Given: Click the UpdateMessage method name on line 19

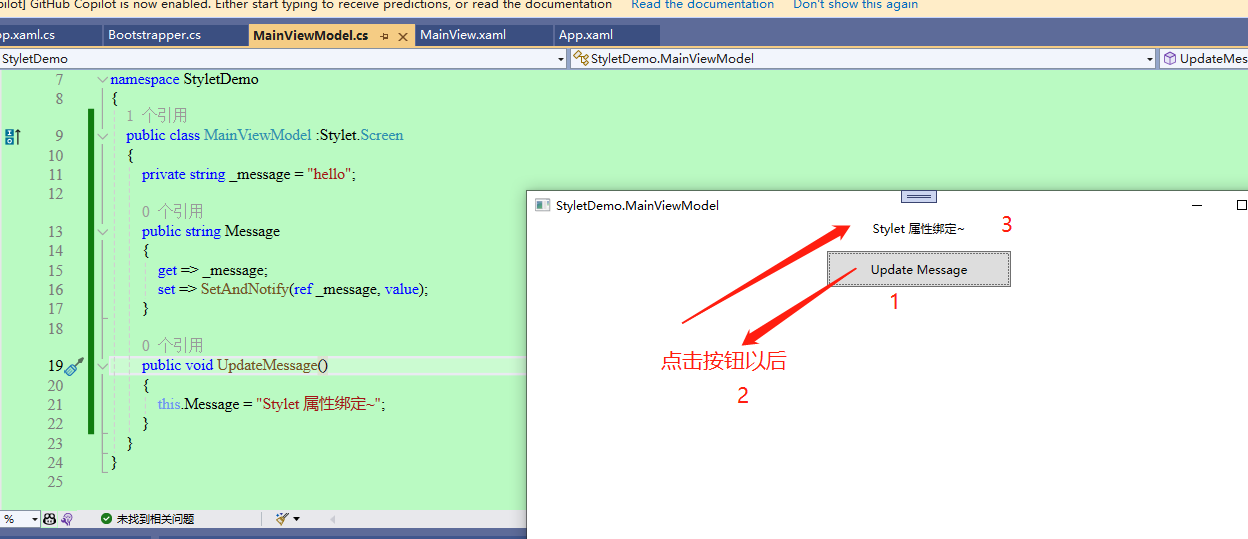Looking at the screenshot, I should click(x=267, y=366).
